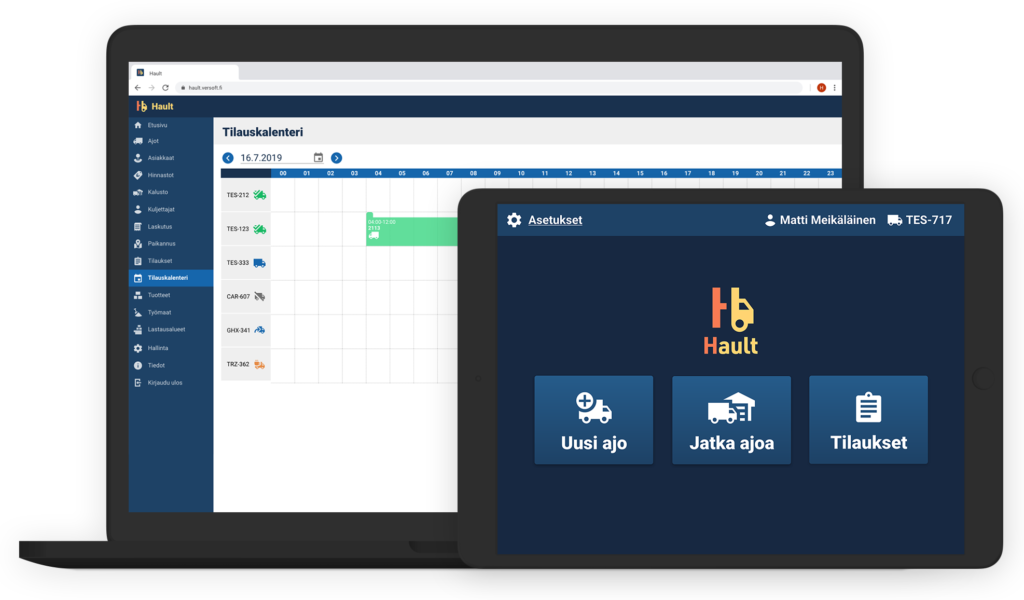1024x600 pixels.
Task: Click the Hault logo in the header
Action: point(155,106)
